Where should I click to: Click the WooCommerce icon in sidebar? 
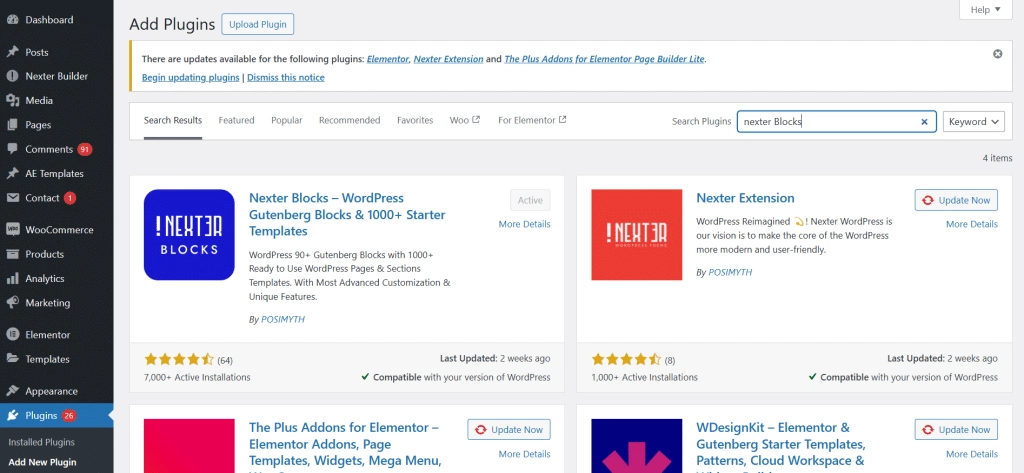click(13, 230)
